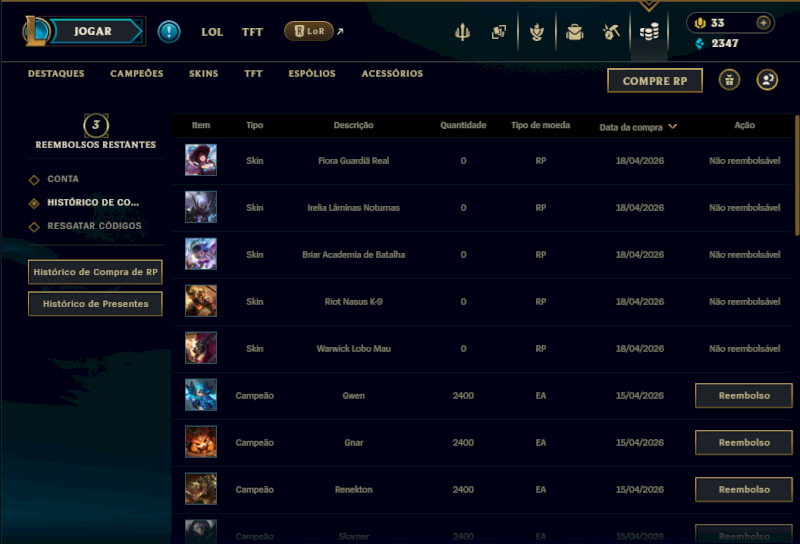This screenshot has width=800, height=544.
Task: Open the store coins icon
Action: coord(649,32)
